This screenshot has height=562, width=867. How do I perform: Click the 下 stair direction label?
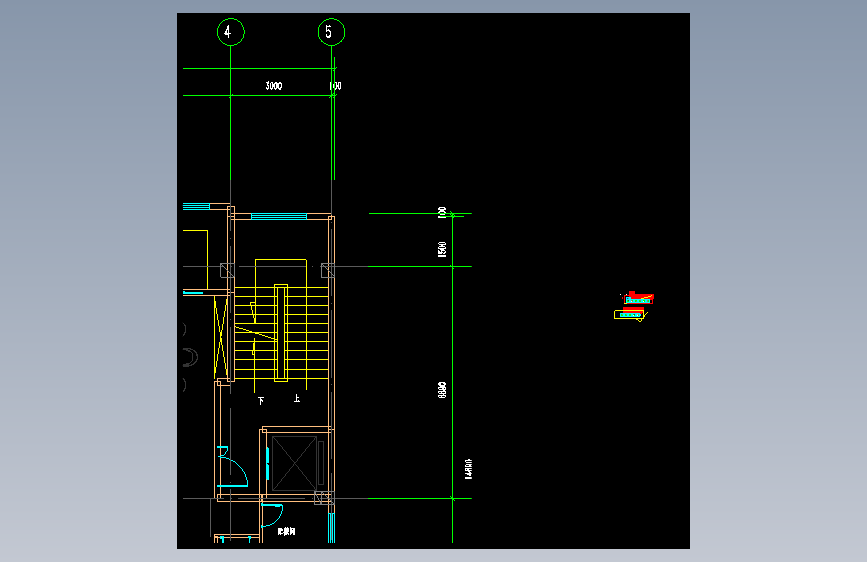tap(261, 401)
